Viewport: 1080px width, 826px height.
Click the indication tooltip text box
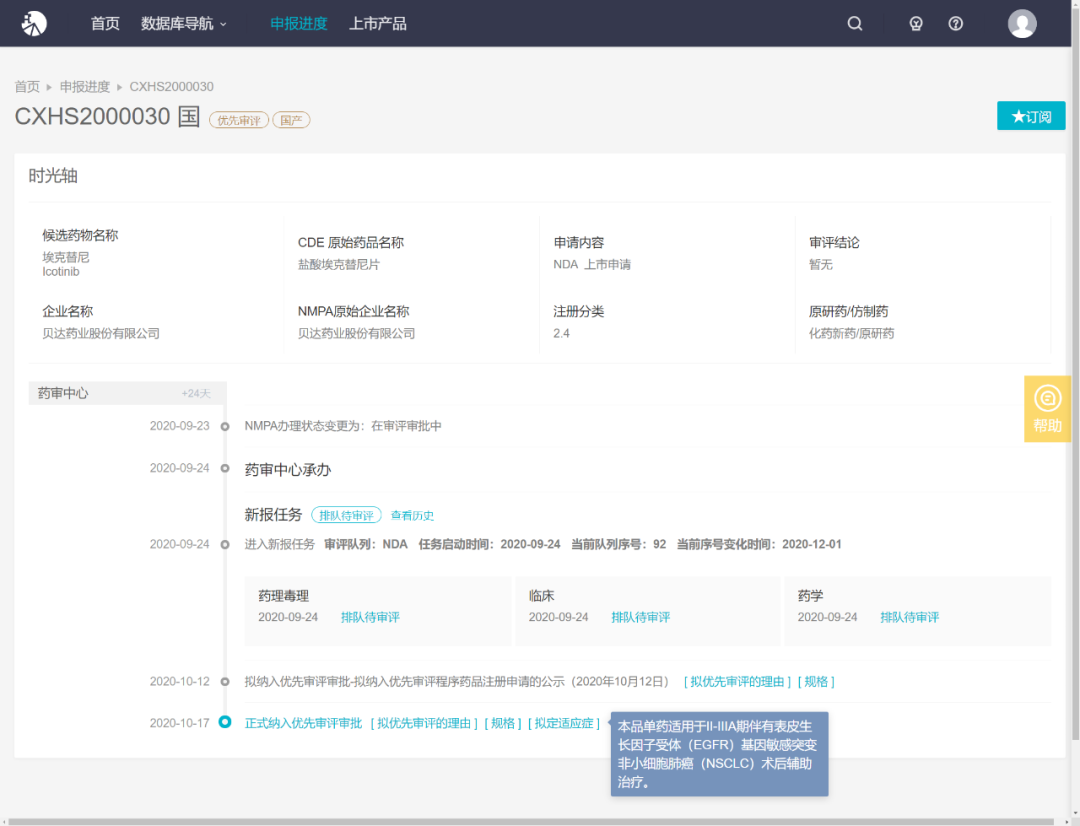[720, 754]
